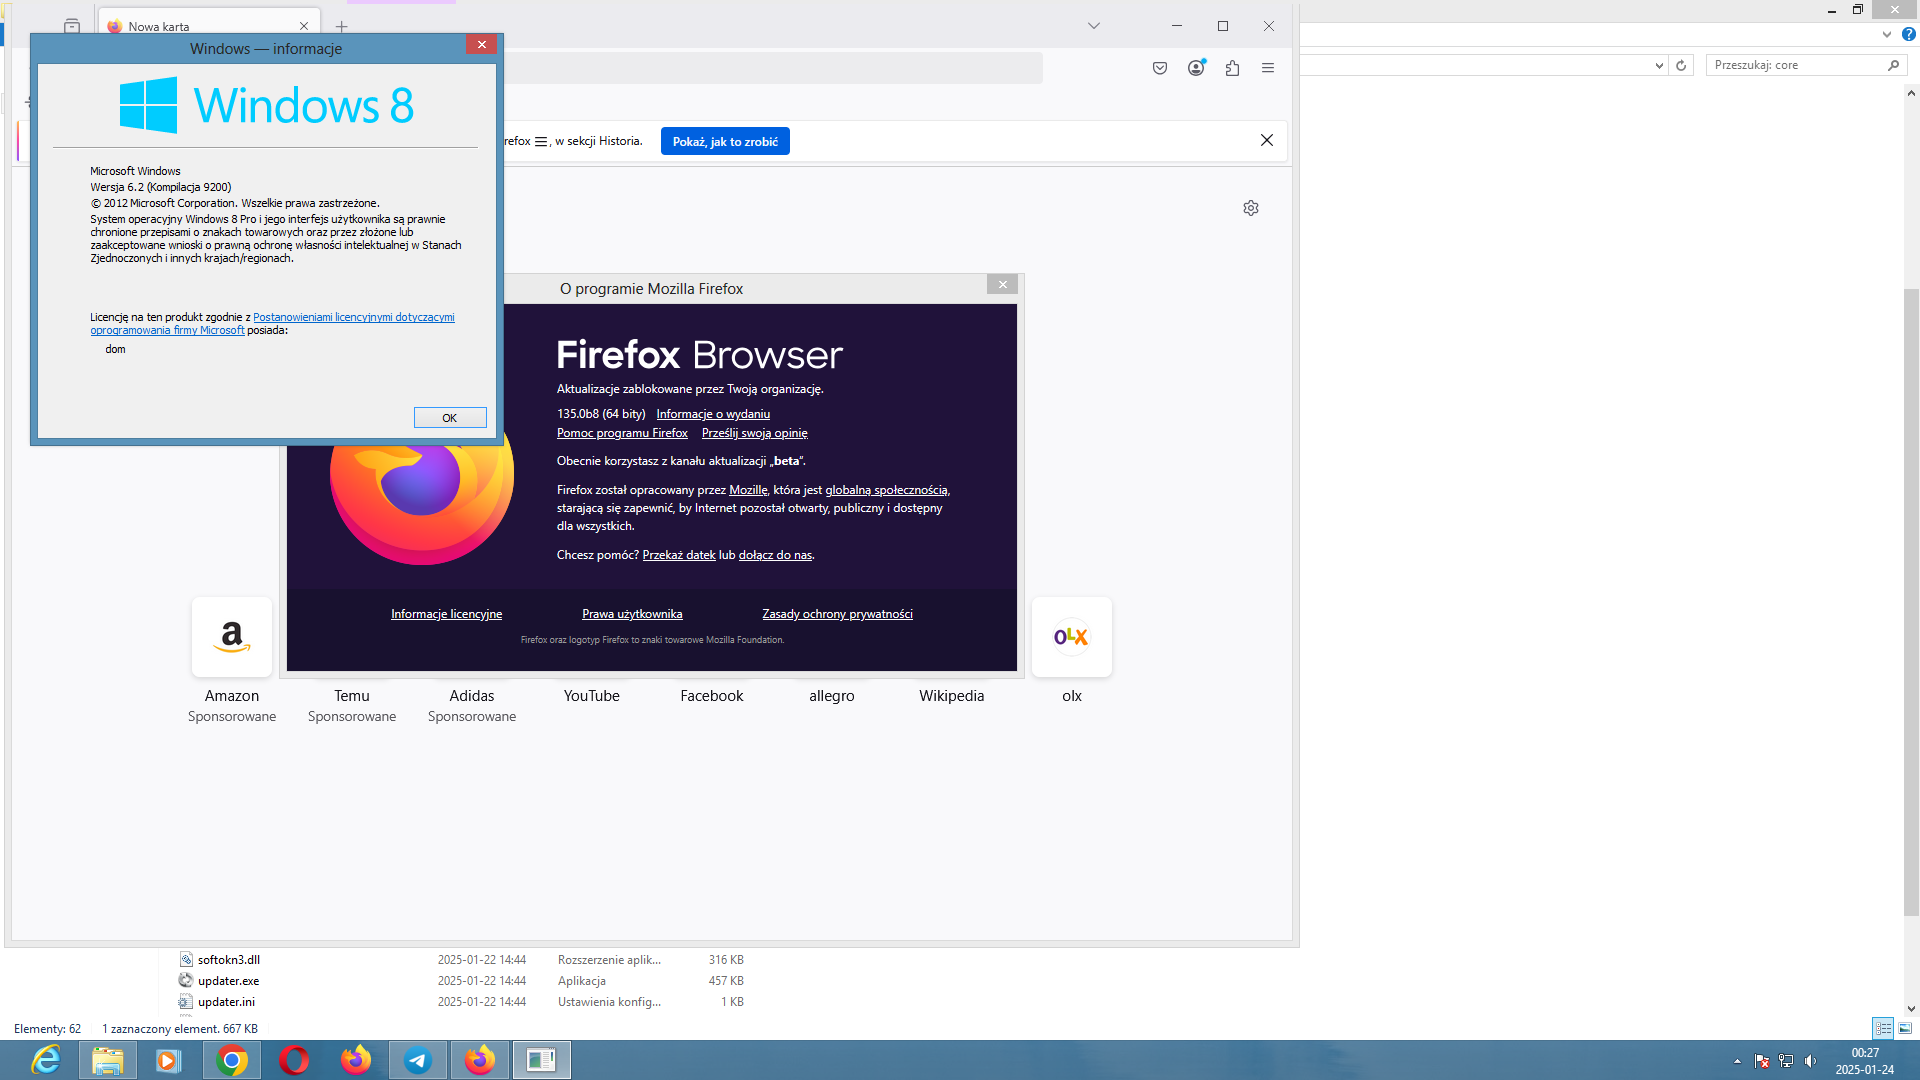Screen dimensions: 1920x1080
Task: Close the Nowa karta tab
Action: [x=304, y=26]
